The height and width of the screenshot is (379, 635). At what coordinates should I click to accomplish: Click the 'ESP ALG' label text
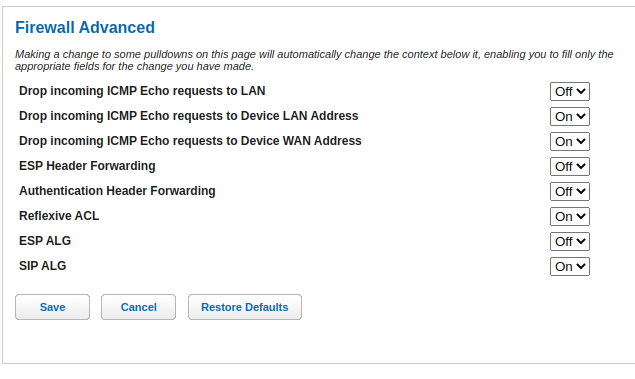coord(45,241)
